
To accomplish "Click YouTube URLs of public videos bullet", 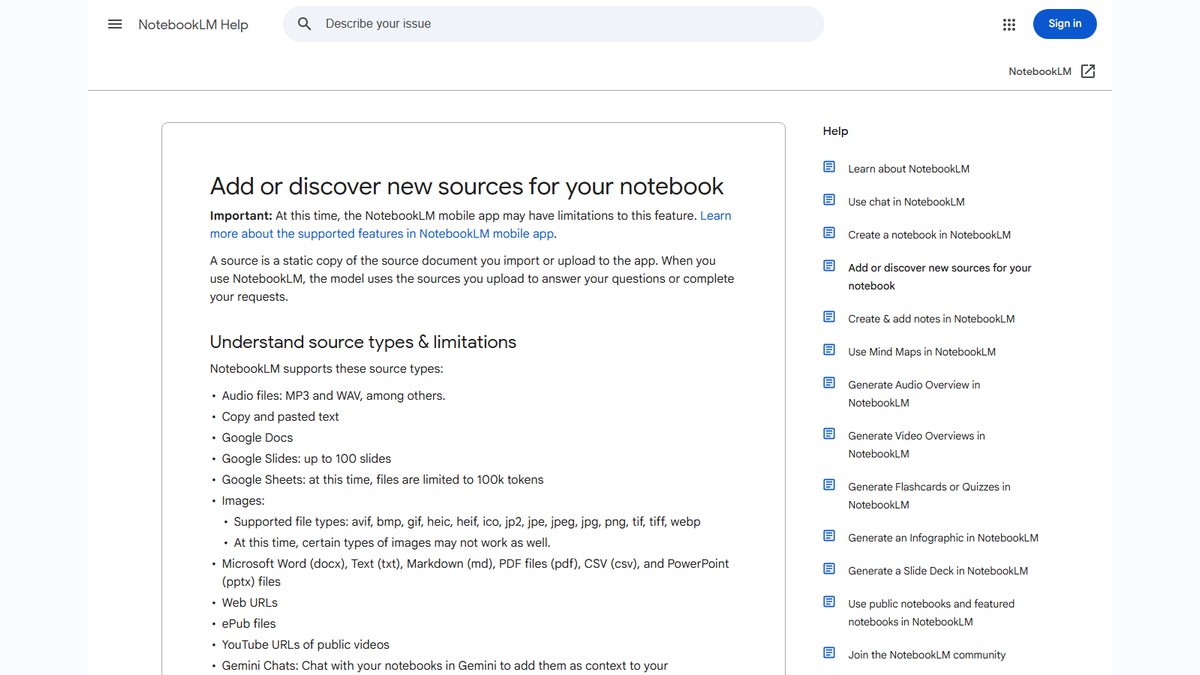I will tap(306, 645).
